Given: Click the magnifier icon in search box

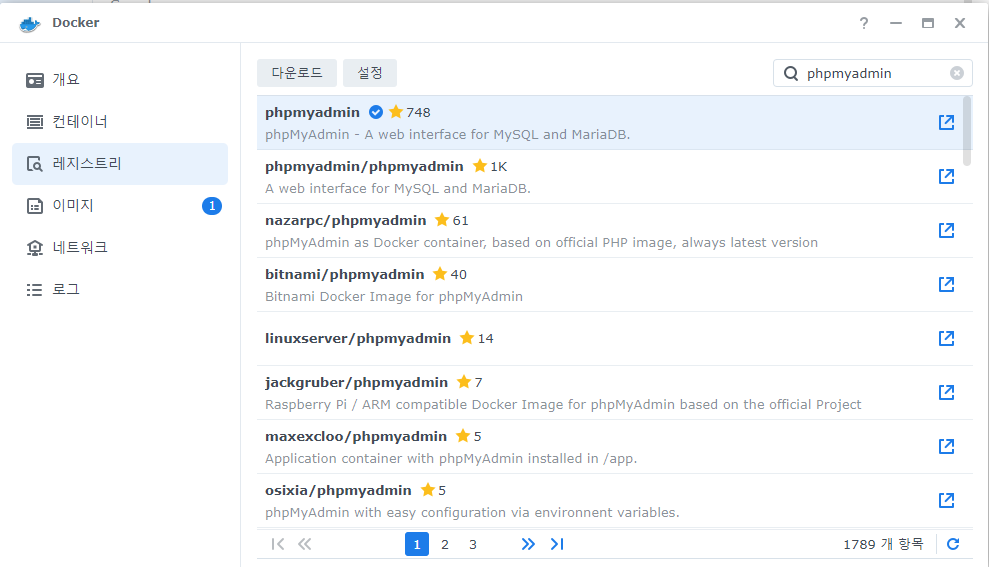Looking at the screenshot, I should [x=791, y=74].
